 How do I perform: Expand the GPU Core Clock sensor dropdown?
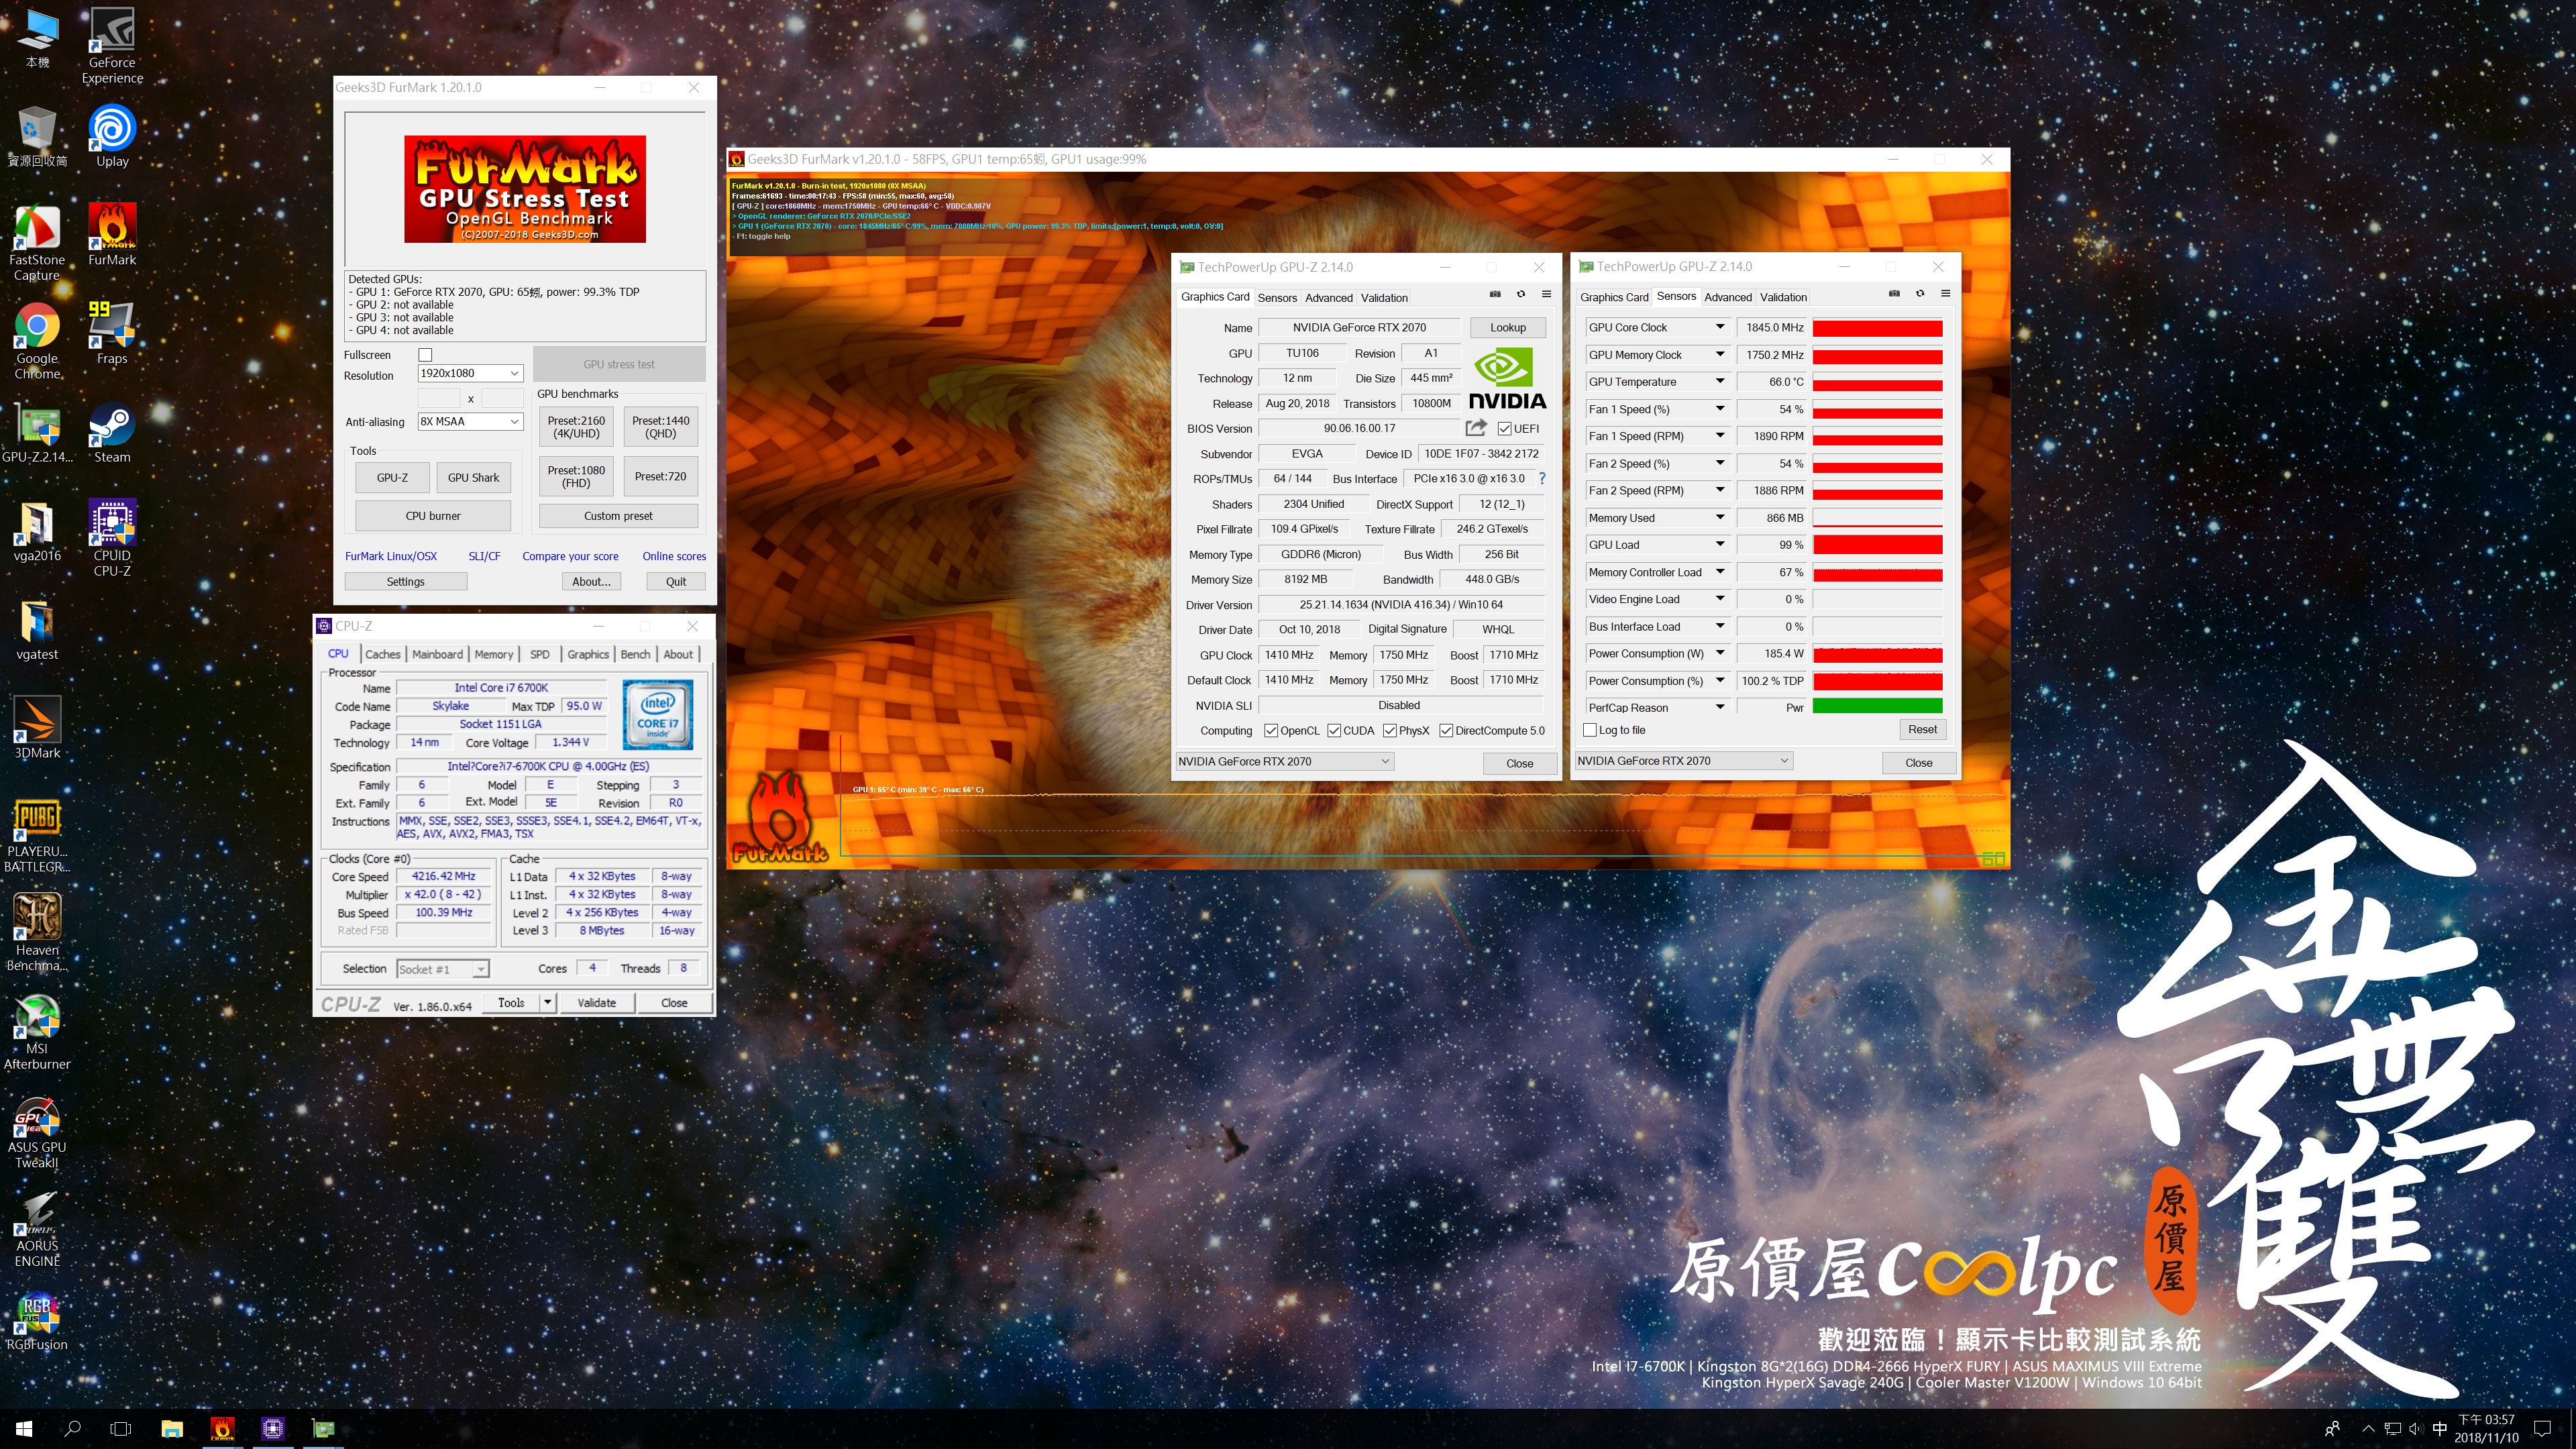pyautogui.click(x=1720, y=327)
